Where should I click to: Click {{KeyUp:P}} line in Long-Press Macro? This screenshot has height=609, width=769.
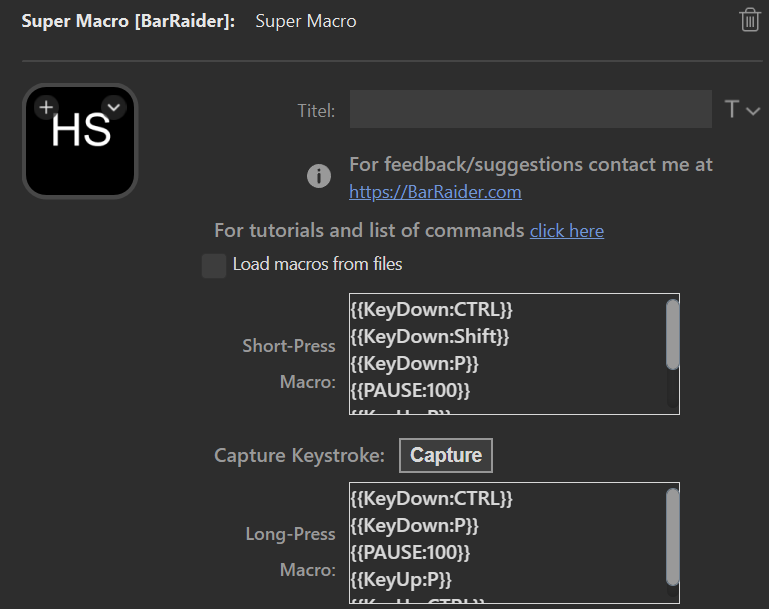(401, 579)
